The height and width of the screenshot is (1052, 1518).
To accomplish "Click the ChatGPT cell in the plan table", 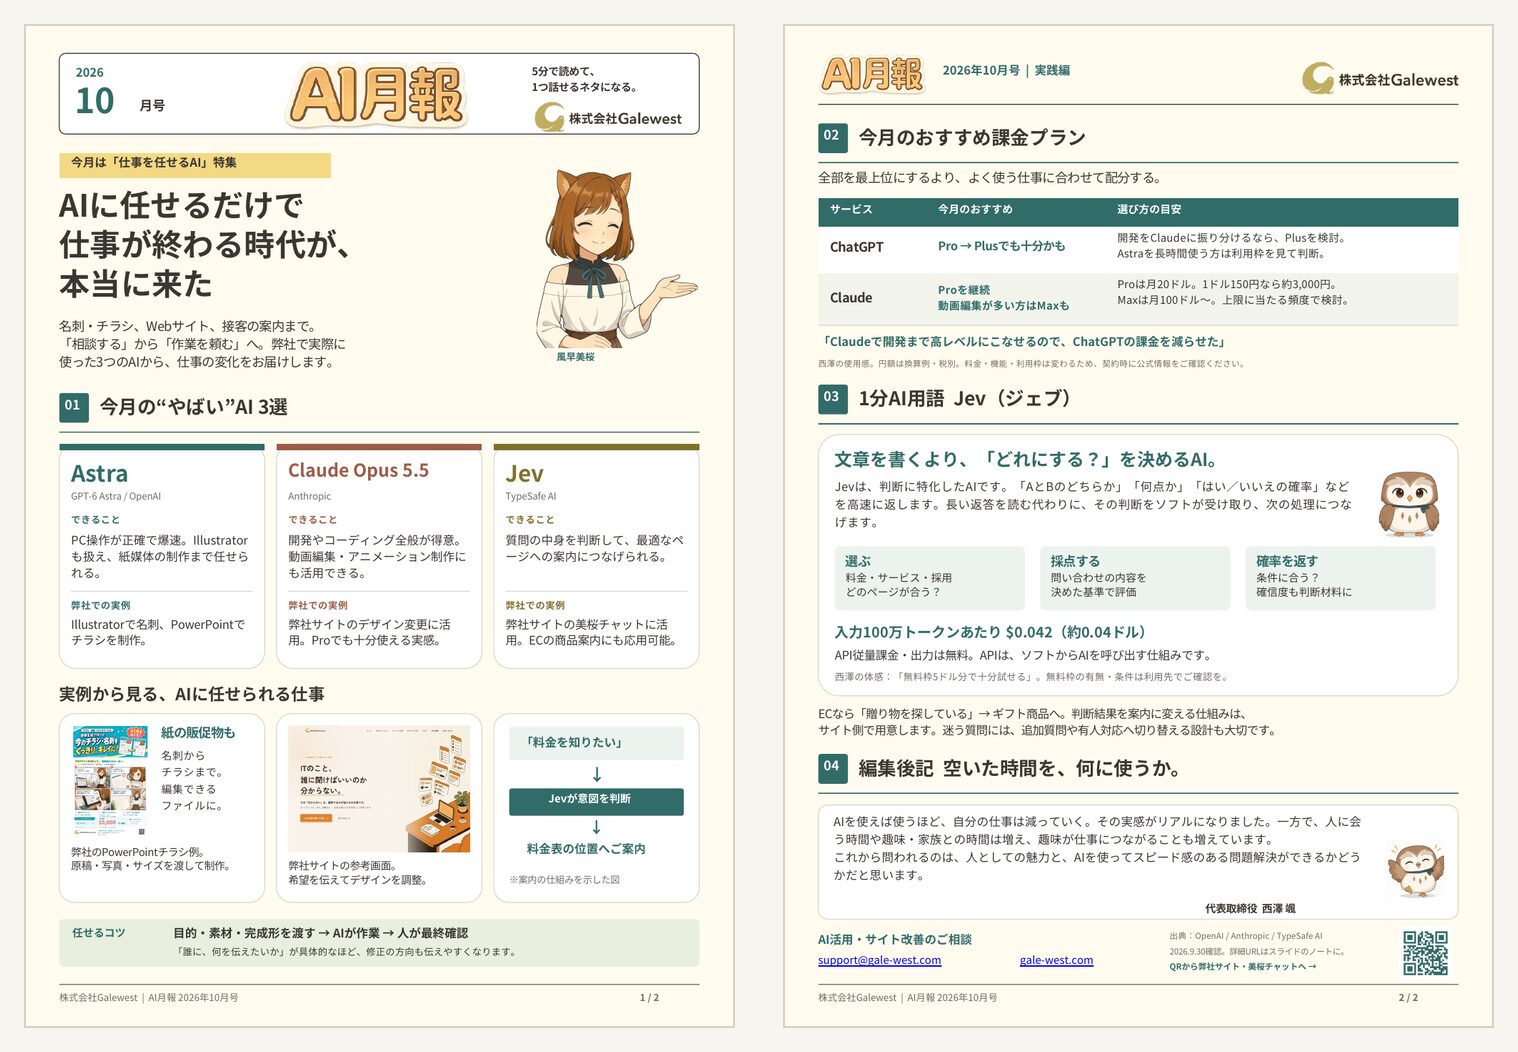I will click(857, 247).
